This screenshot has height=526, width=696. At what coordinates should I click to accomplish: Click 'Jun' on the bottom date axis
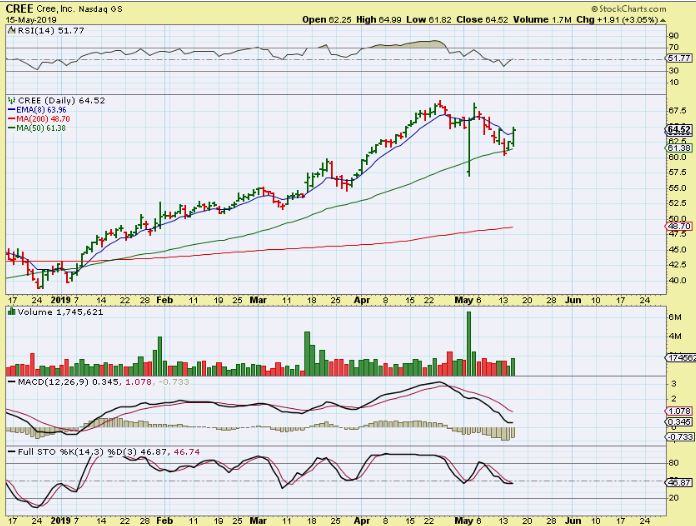point(573,521)
